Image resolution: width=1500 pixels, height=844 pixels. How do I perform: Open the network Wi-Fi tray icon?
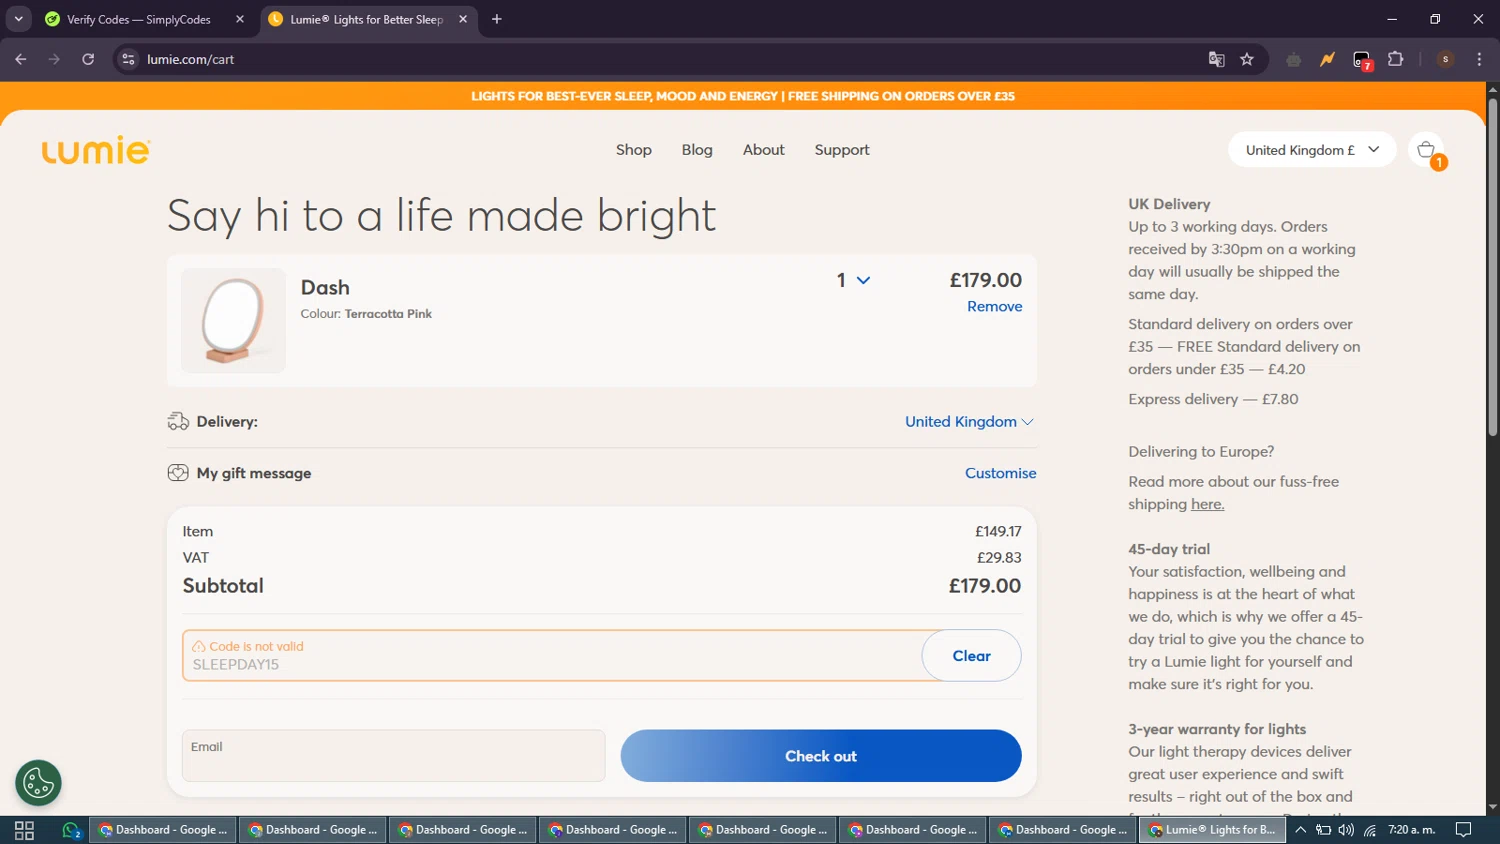[1370, 830]
